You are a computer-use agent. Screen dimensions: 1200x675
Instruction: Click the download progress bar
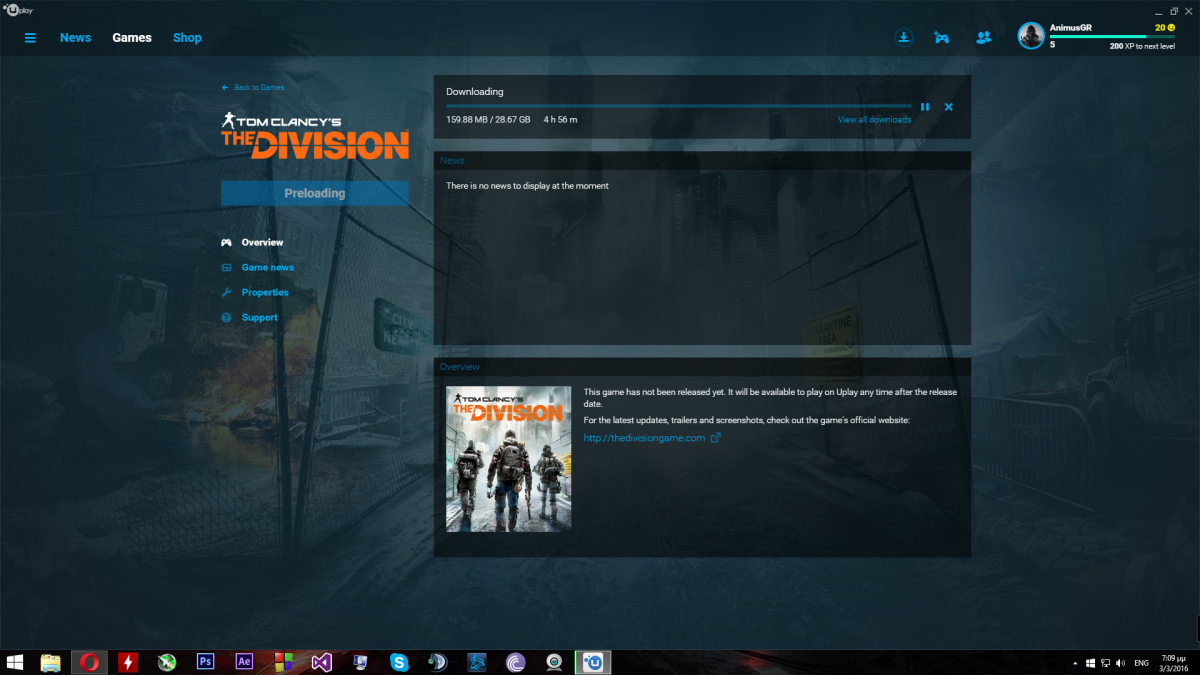click(x=679, y=106)
